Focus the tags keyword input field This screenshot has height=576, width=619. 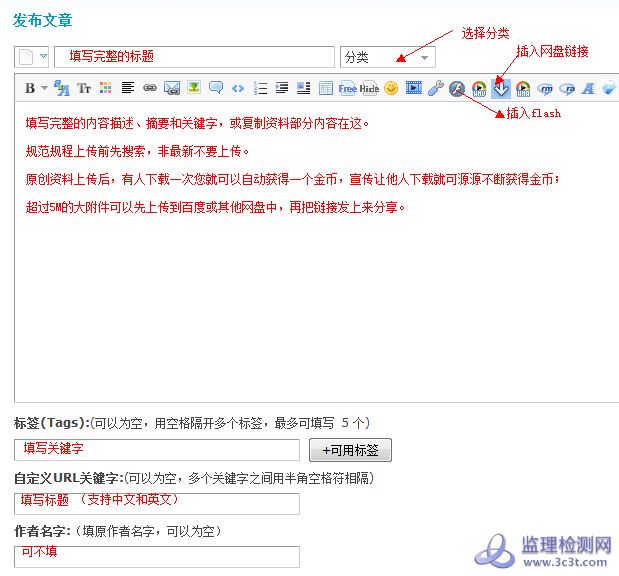[156, 450]
